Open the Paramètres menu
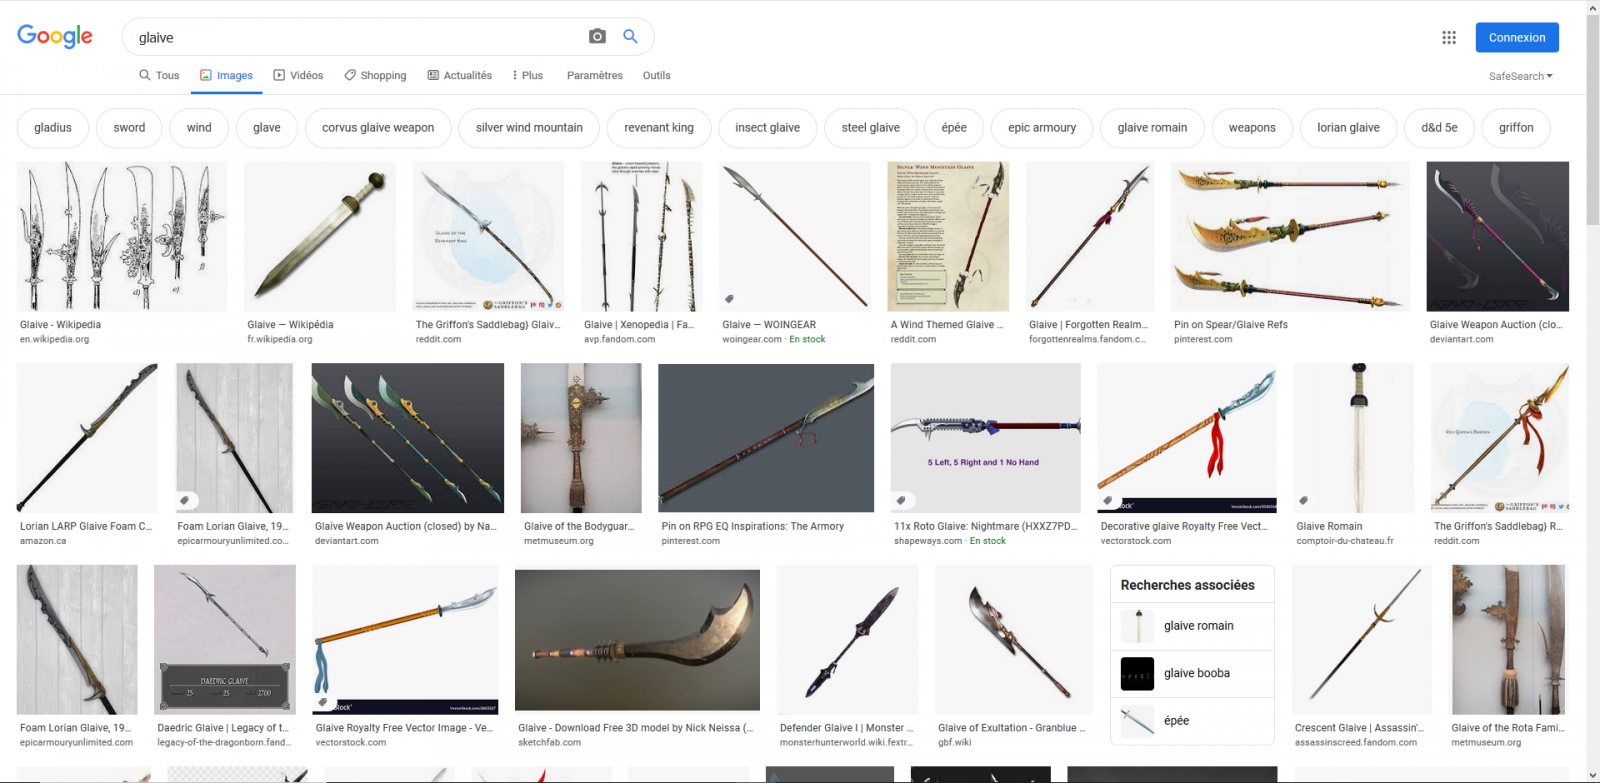1600x783 pixels. click(x=594, y=76)
